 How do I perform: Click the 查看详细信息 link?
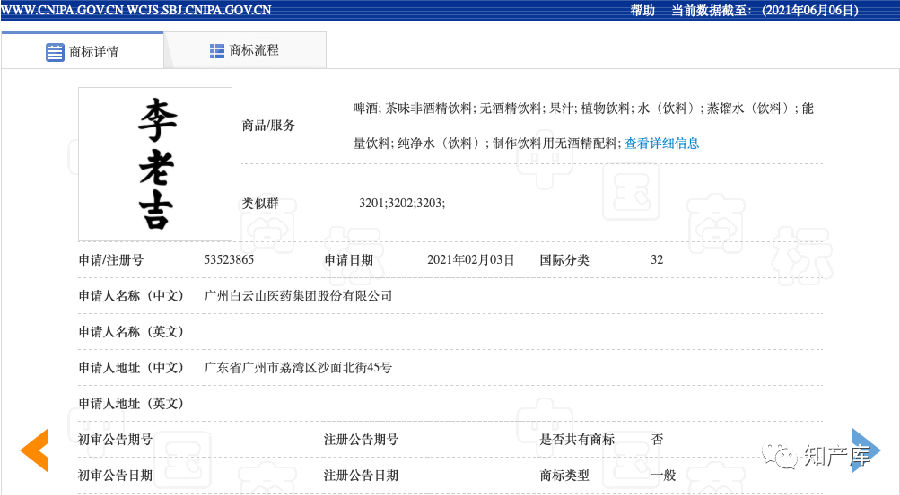pyautogui.click(x=662, y=143)
